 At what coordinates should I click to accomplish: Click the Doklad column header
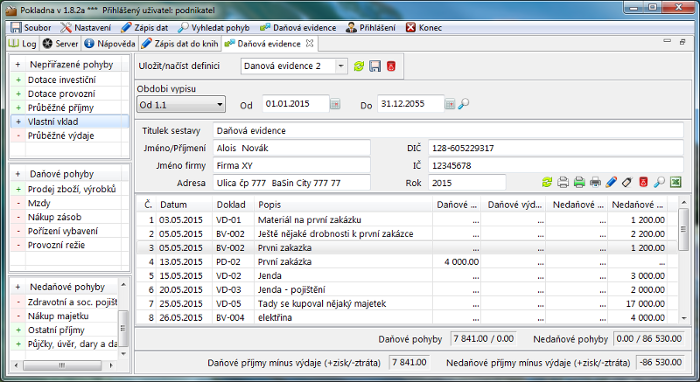click(x=234, y=205)
